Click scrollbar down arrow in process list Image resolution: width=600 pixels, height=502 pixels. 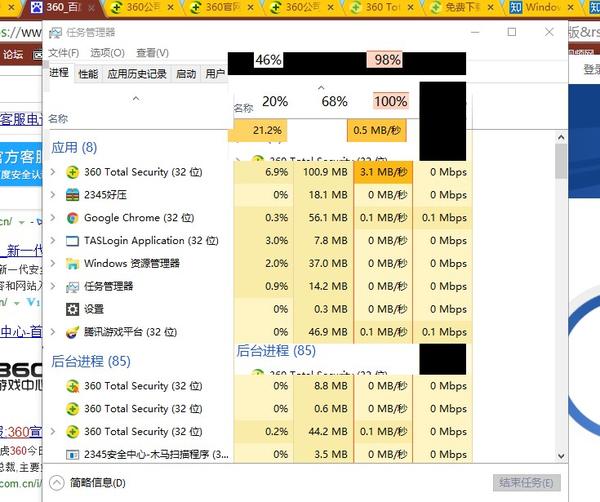pyautogui.click(x=561, y=456)
